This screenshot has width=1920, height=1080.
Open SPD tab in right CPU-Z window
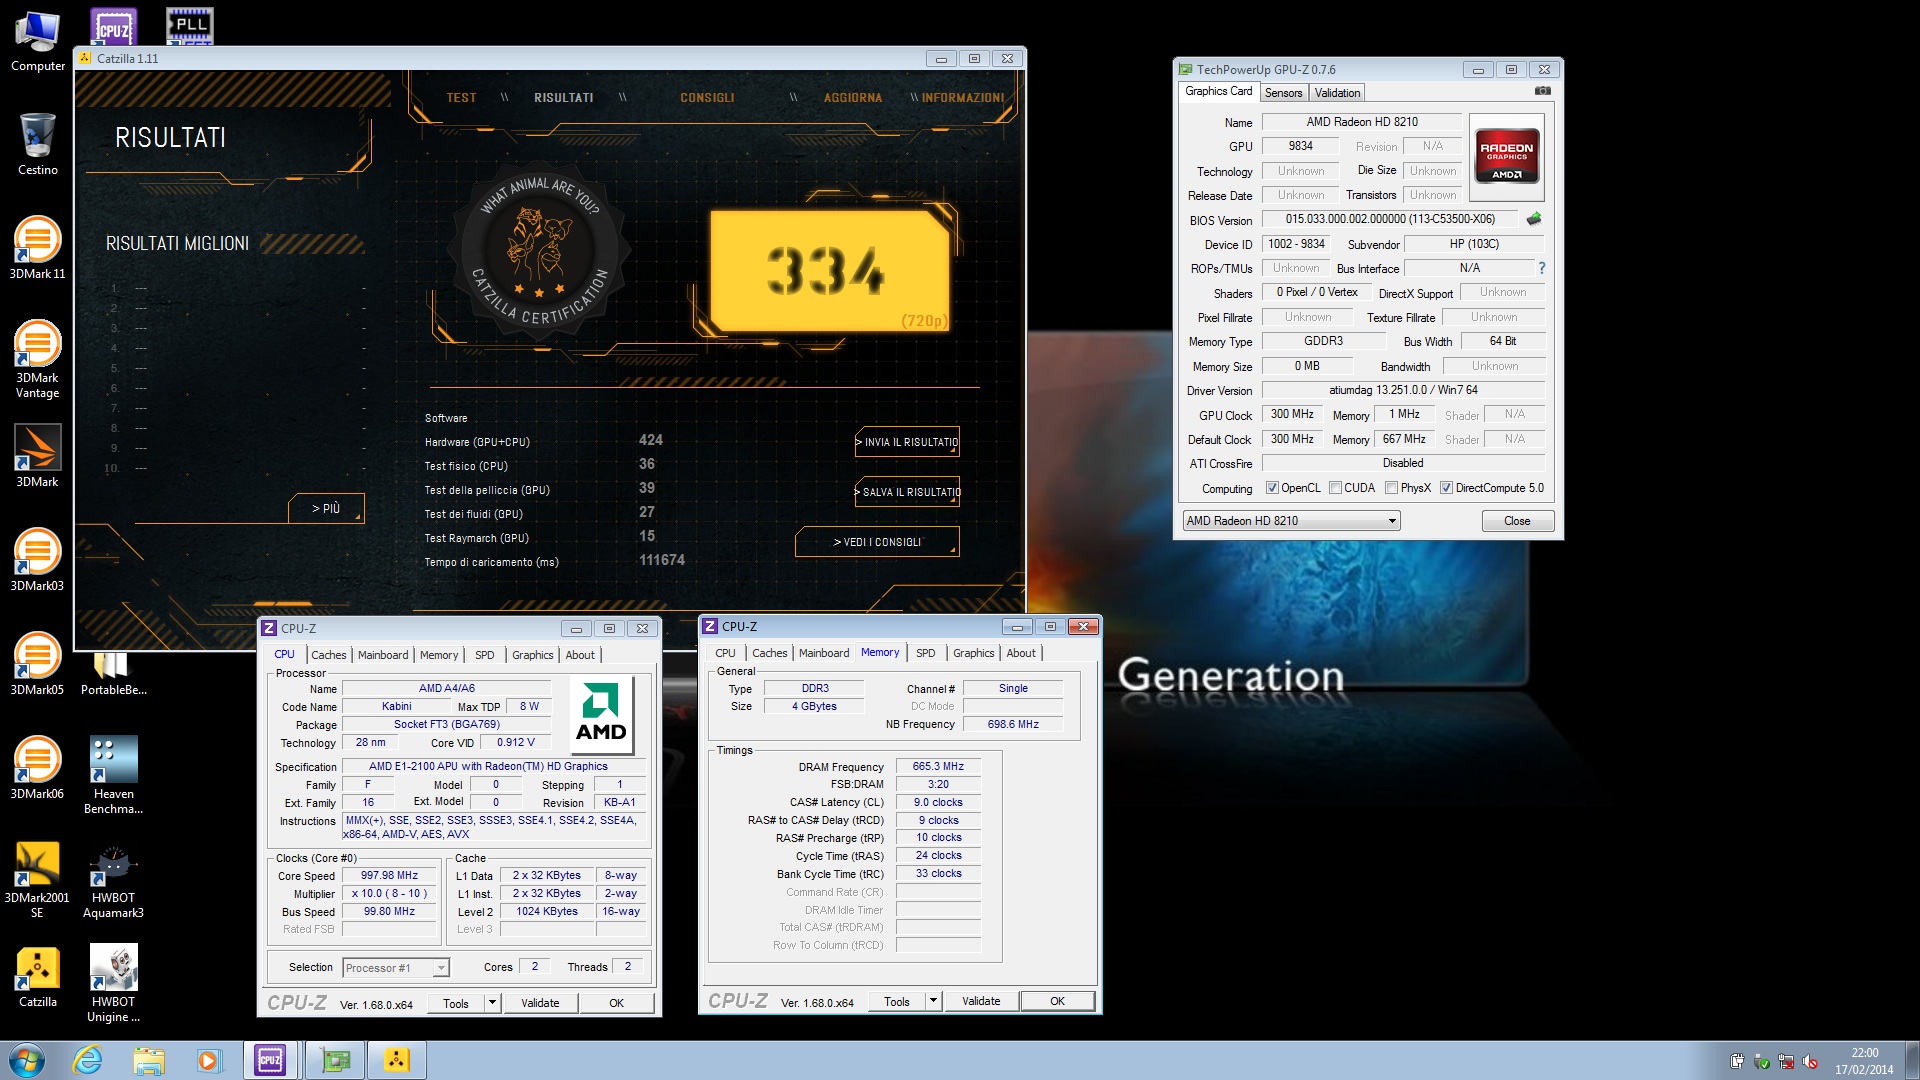pos(926,653)
